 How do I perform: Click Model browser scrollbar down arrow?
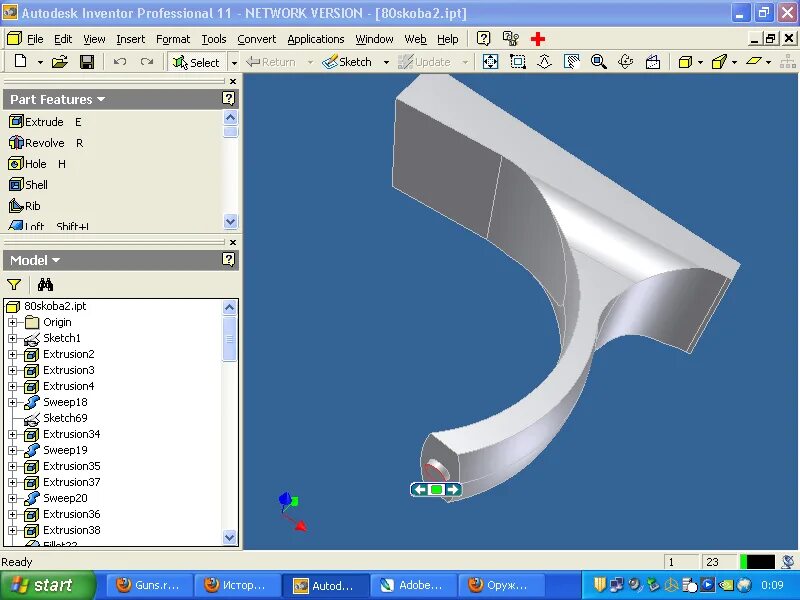230,537
